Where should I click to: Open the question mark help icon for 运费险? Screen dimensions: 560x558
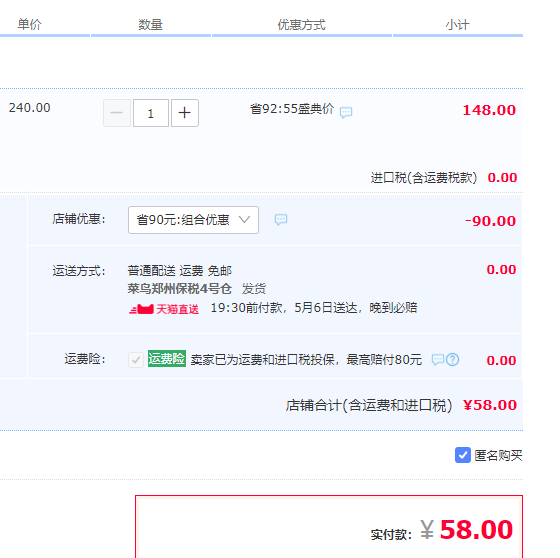(452, 359)
